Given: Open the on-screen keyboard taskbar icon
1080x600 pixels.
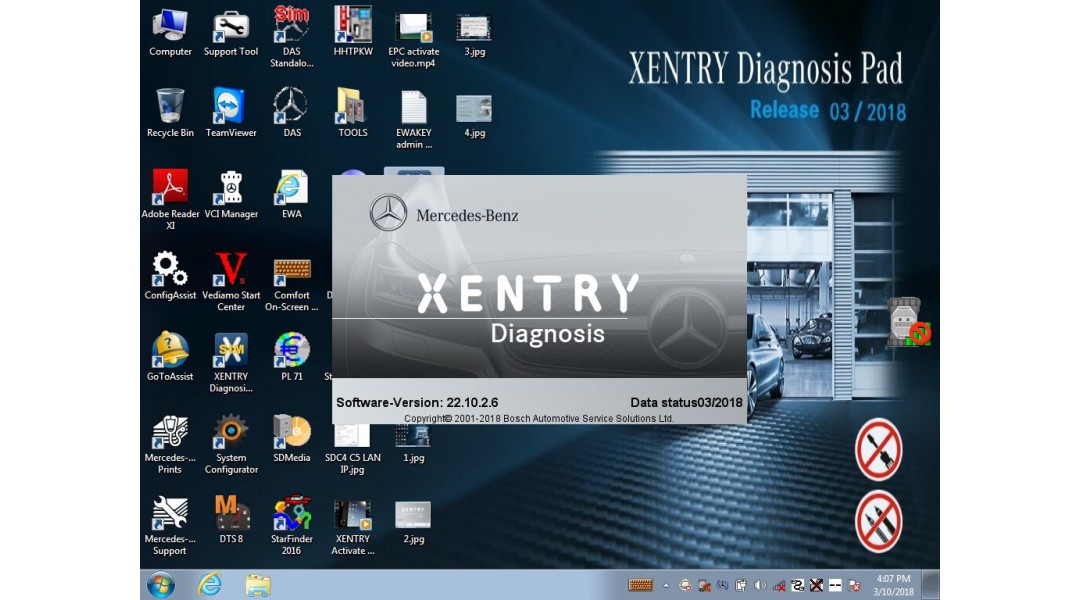Looking at the screenshot, I should pos(641,585).
